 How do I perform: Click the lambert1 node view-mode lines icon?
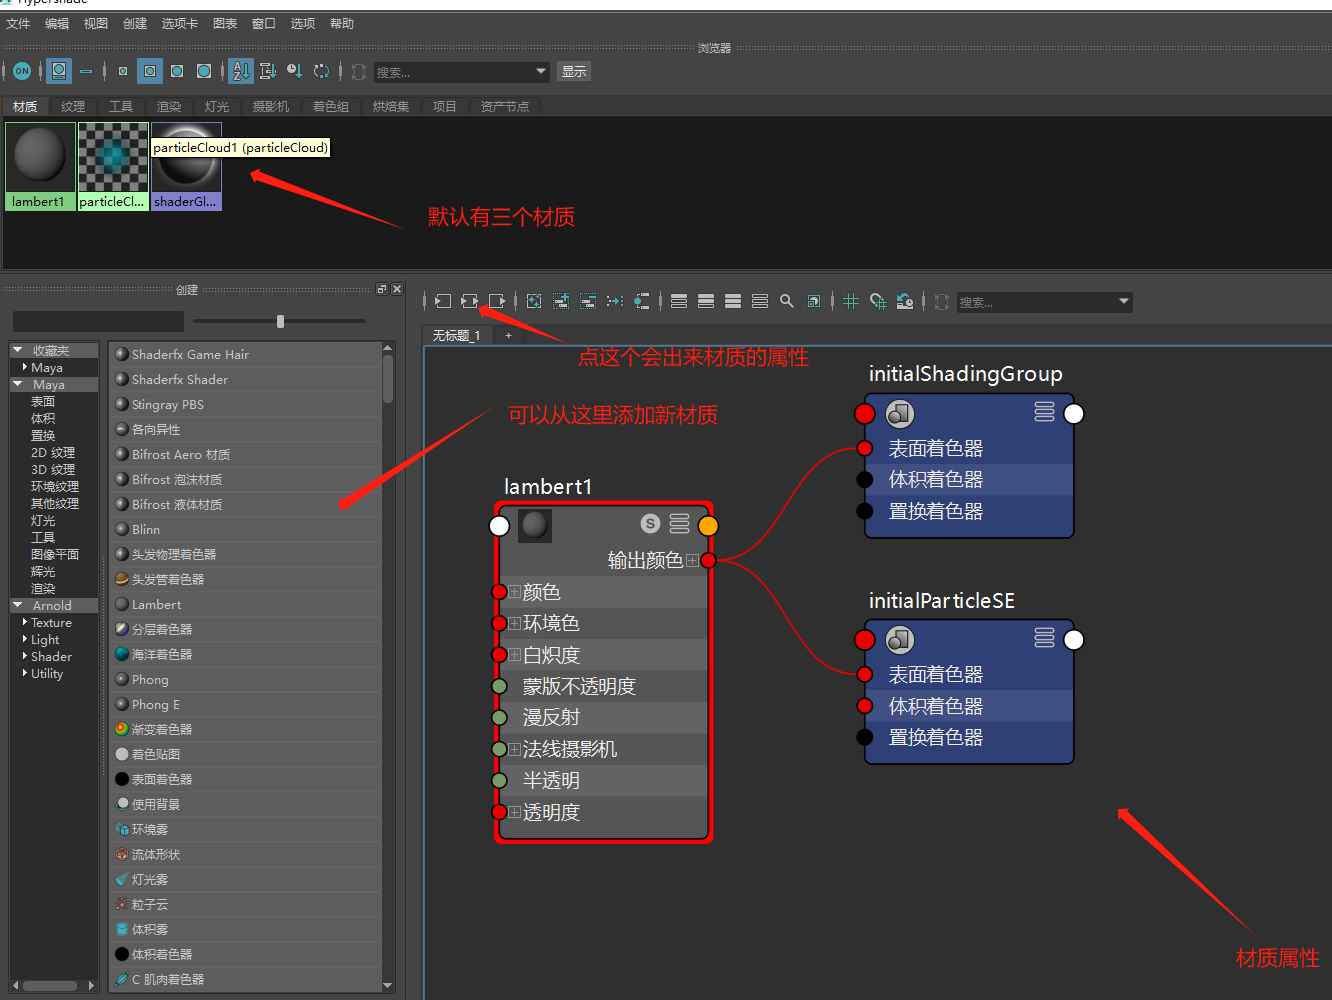[x=680, y=523]
